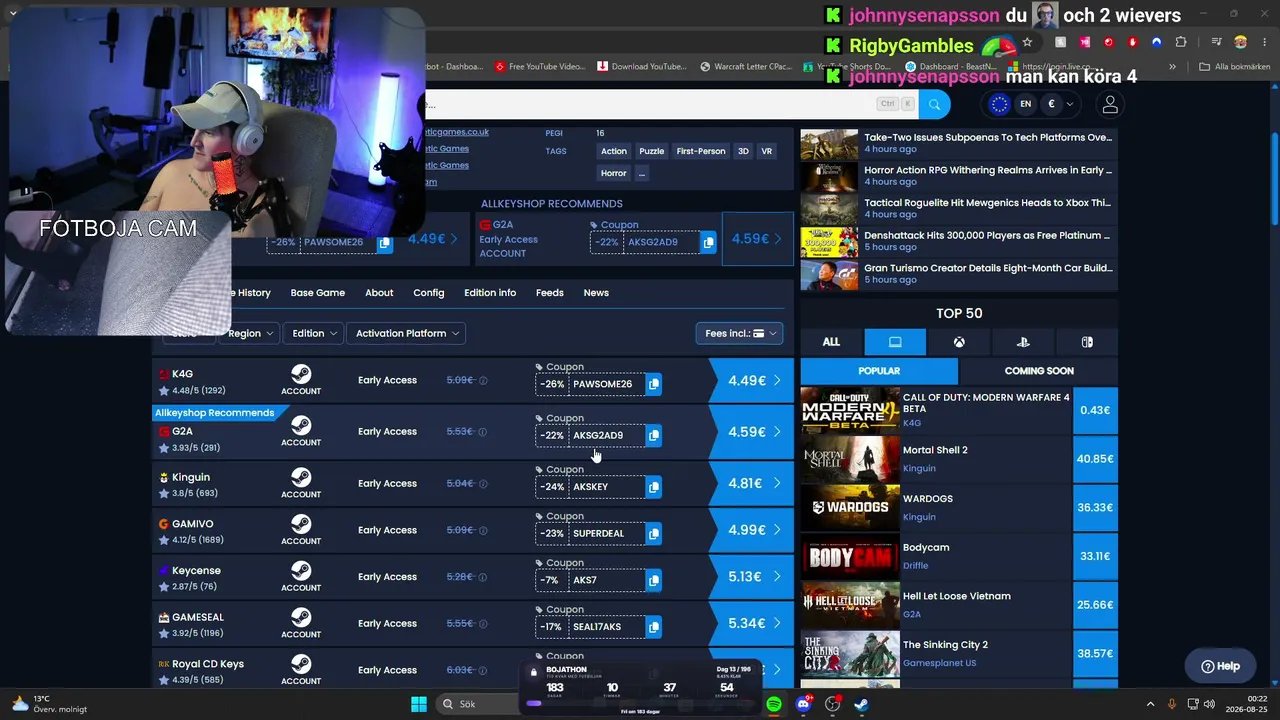Open the Chrome three-dot menu
The height and width of the screenshot is (720, 1280).
click(1264, 42)
